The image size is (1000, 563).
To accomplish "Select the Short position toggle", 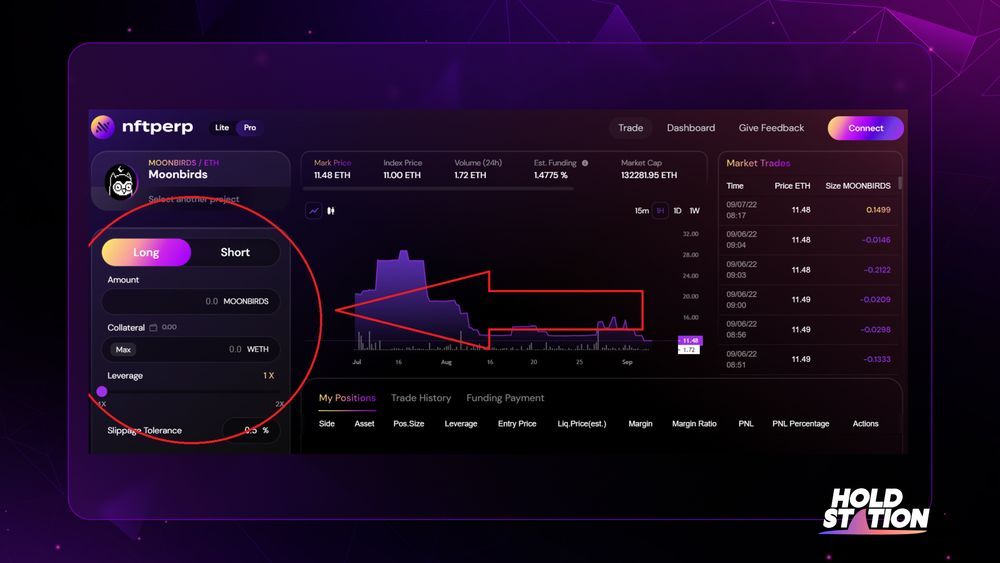I will click(235, 252).
